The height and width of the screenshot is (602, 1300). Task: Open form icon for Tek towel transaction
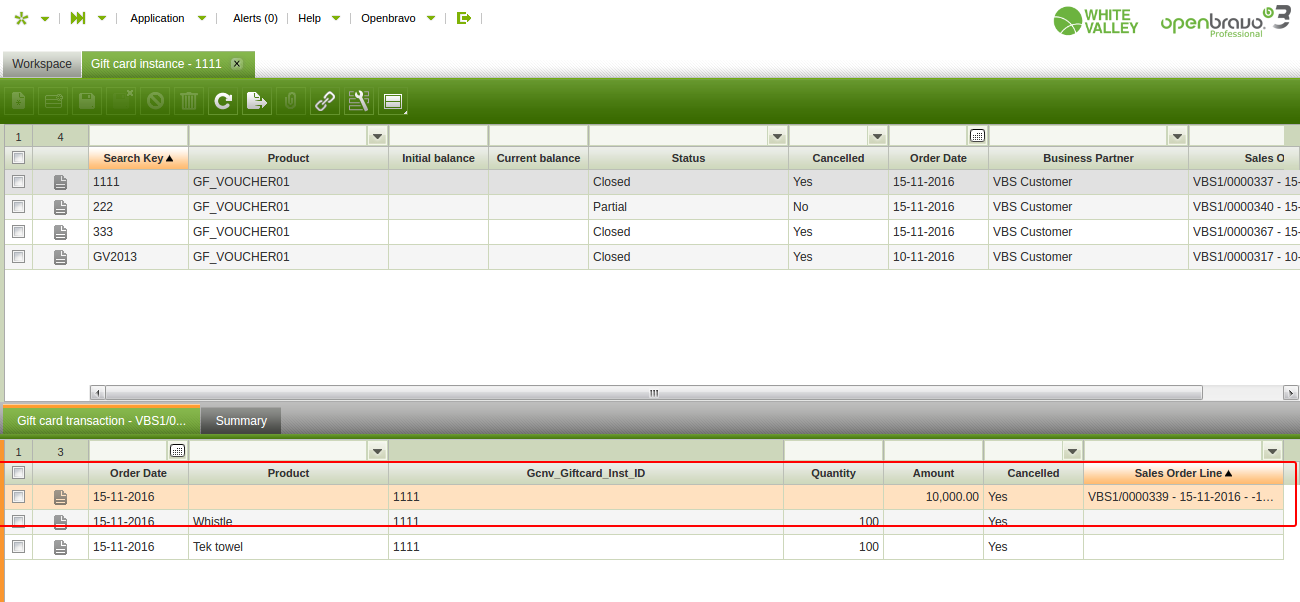tap(60, 547)
